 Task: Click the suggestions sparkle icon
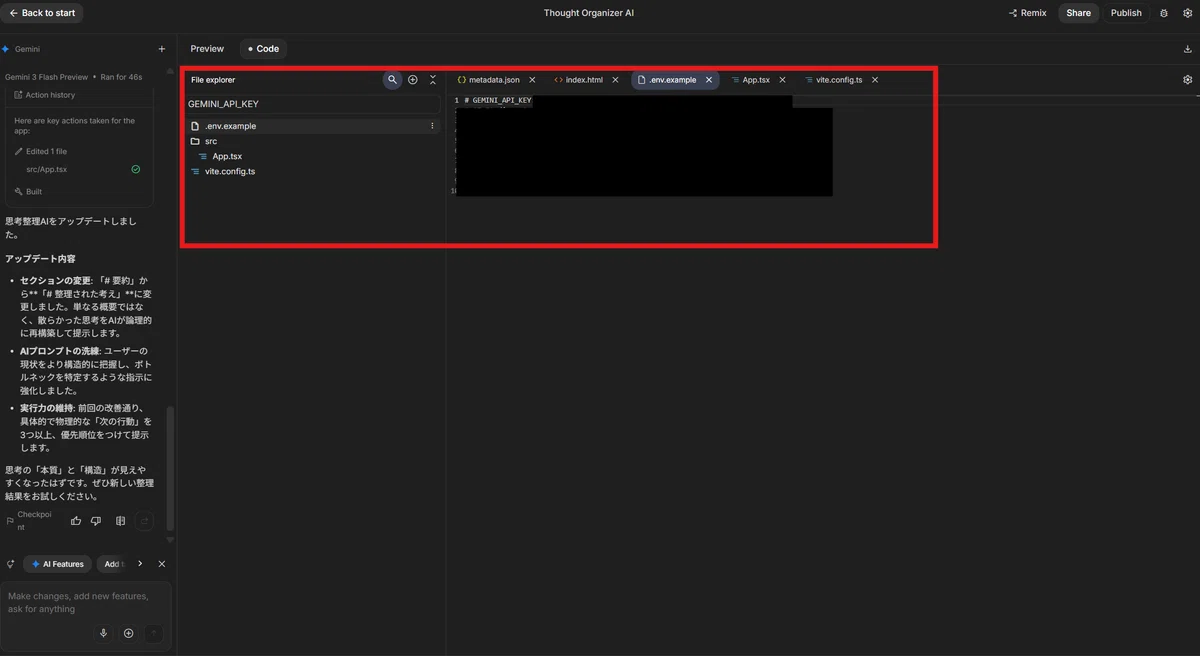pos(10,564)
